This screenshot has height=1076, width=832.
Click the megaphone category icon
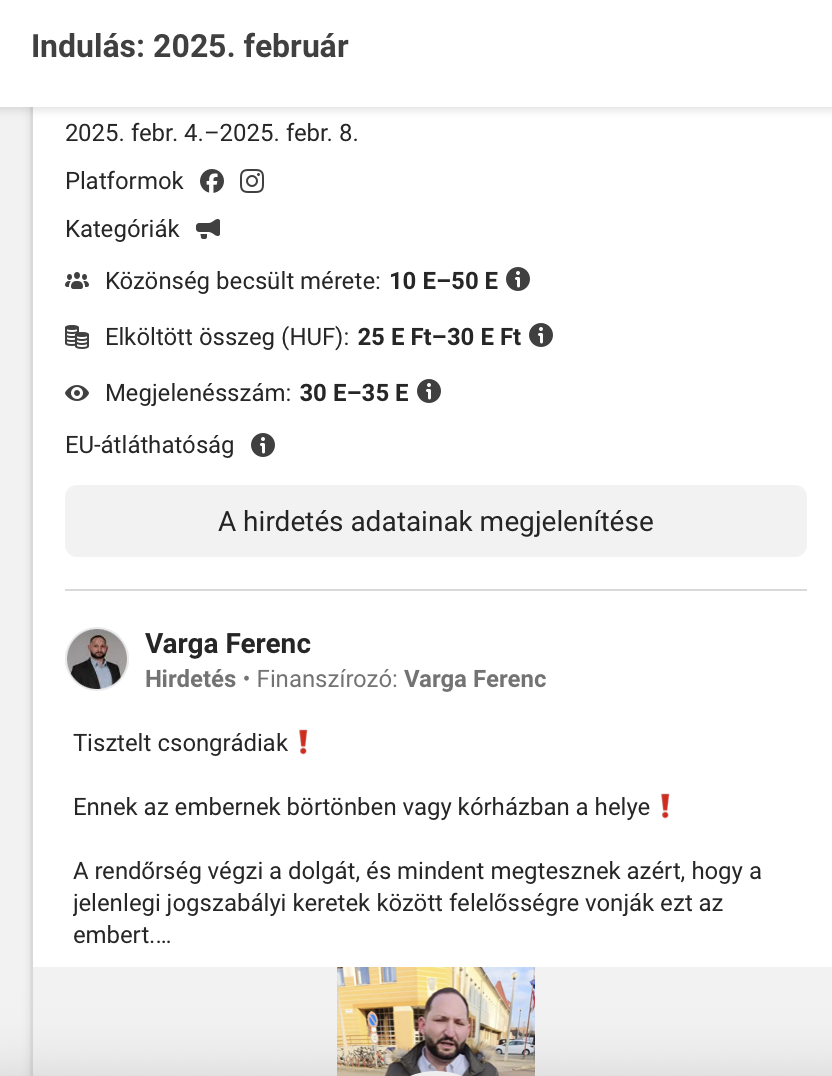(x=208, y=229)
